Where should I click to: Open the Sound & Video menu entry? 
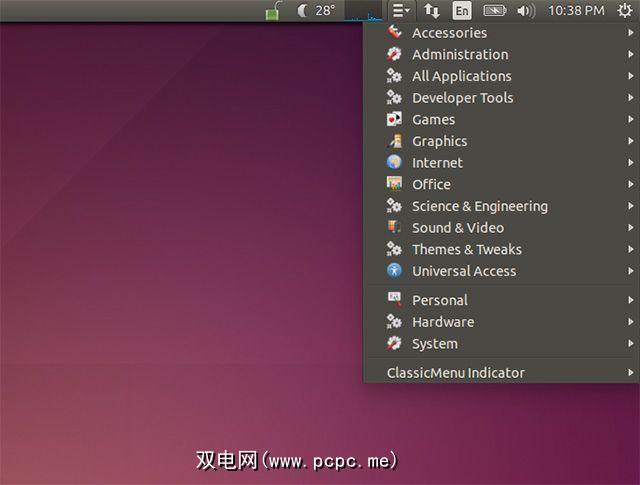click(501, 227)
